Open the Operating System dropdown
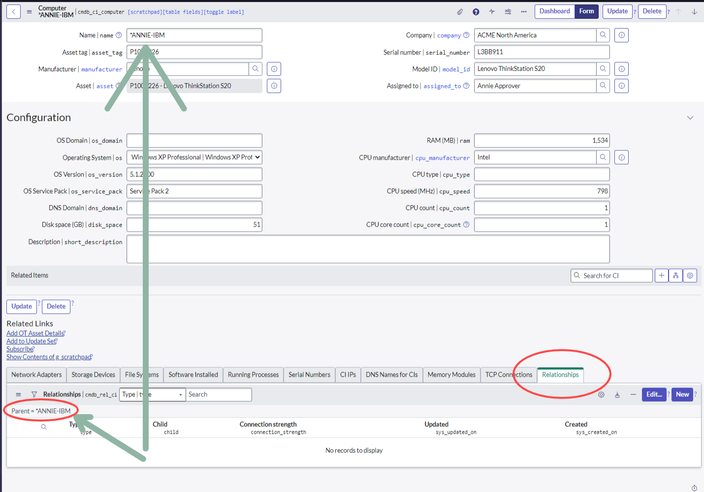This screenshot has height=492, width=704. click(x=194, y=157)
